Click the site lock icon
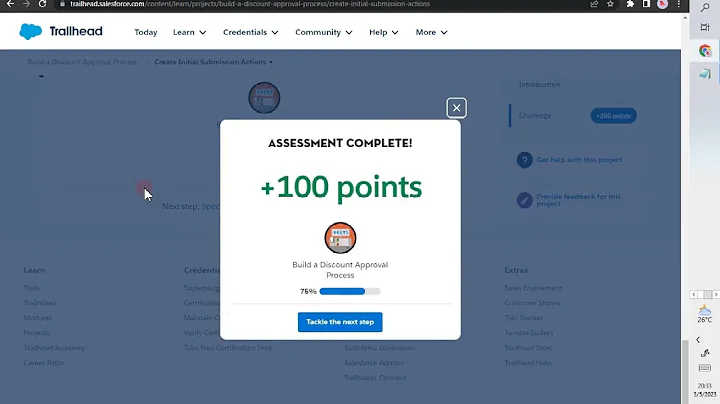 (x=62, y=4)
